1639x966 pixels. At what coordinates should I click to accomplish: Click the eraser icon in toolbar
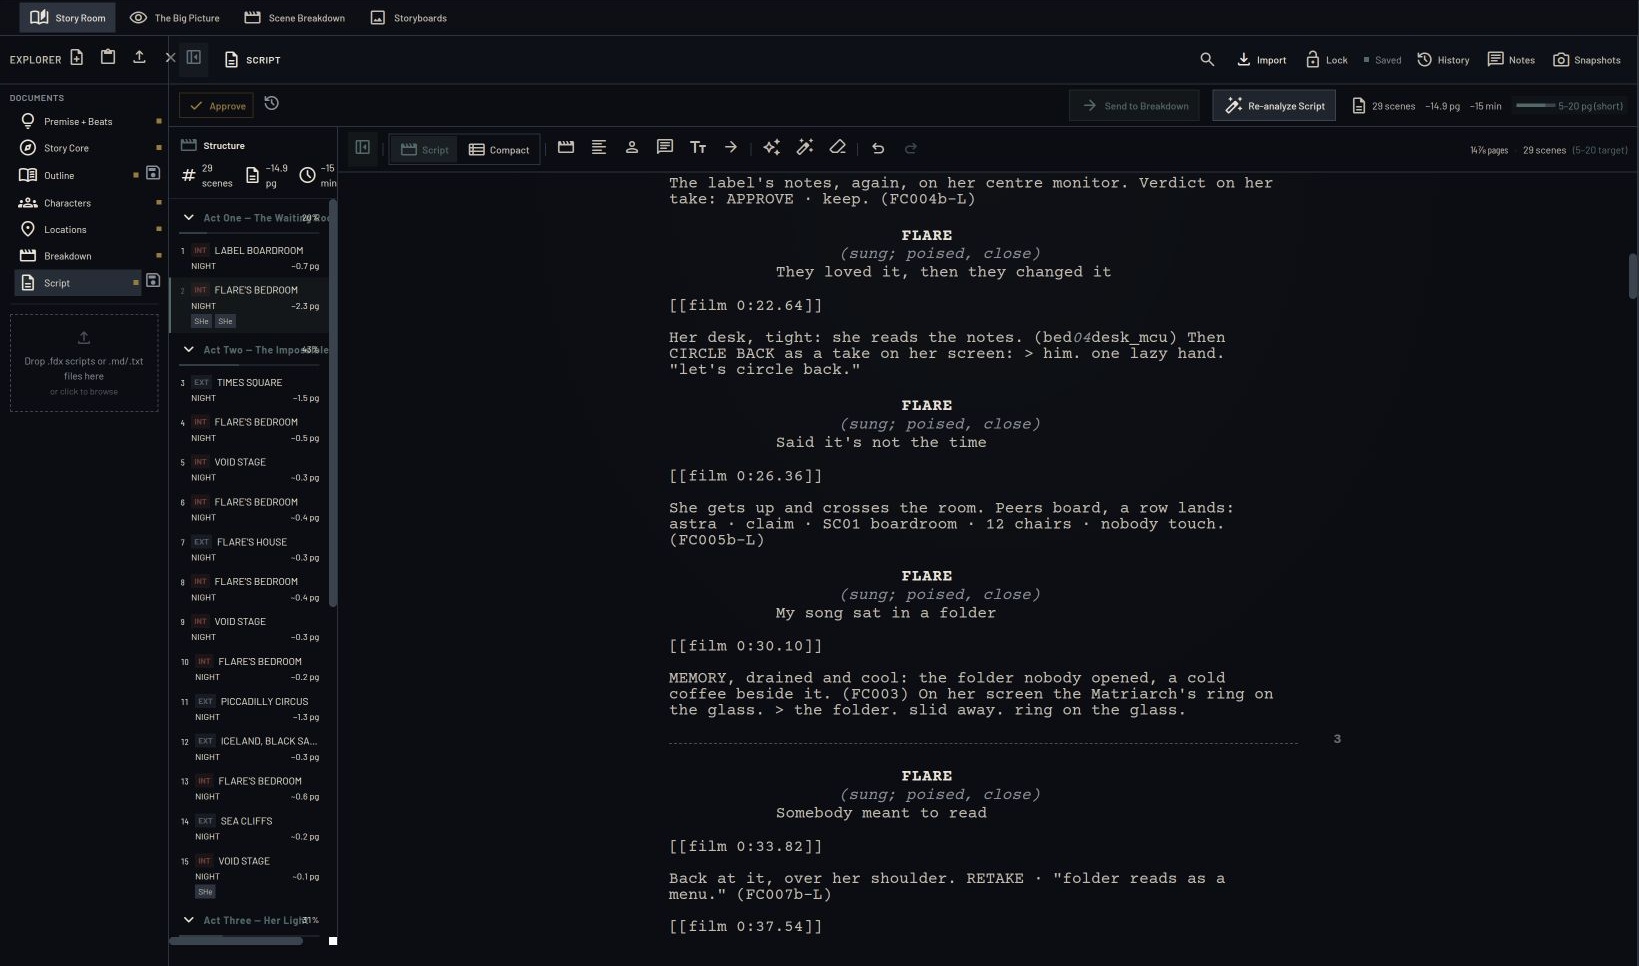837,147
